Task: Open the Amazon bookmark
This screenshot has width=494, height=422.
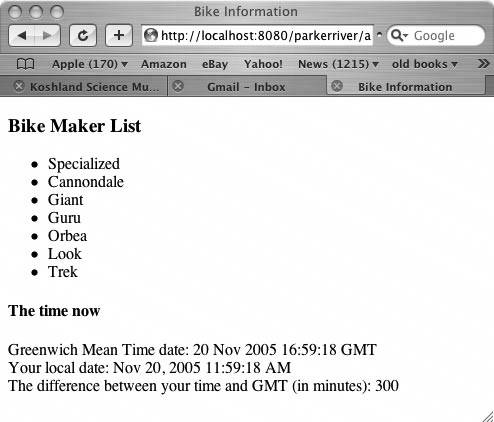Action: (x=164, y=64)
